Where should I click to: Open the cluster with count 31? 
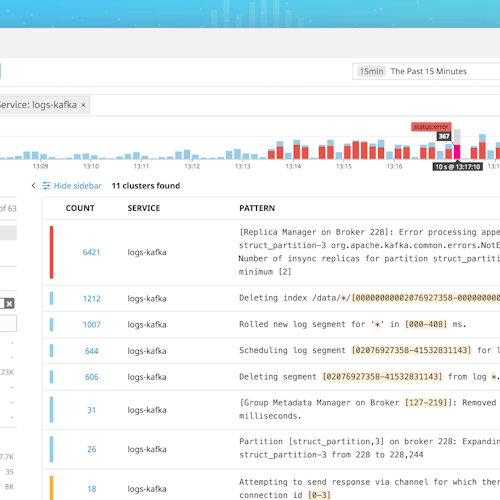coord(92,410)
